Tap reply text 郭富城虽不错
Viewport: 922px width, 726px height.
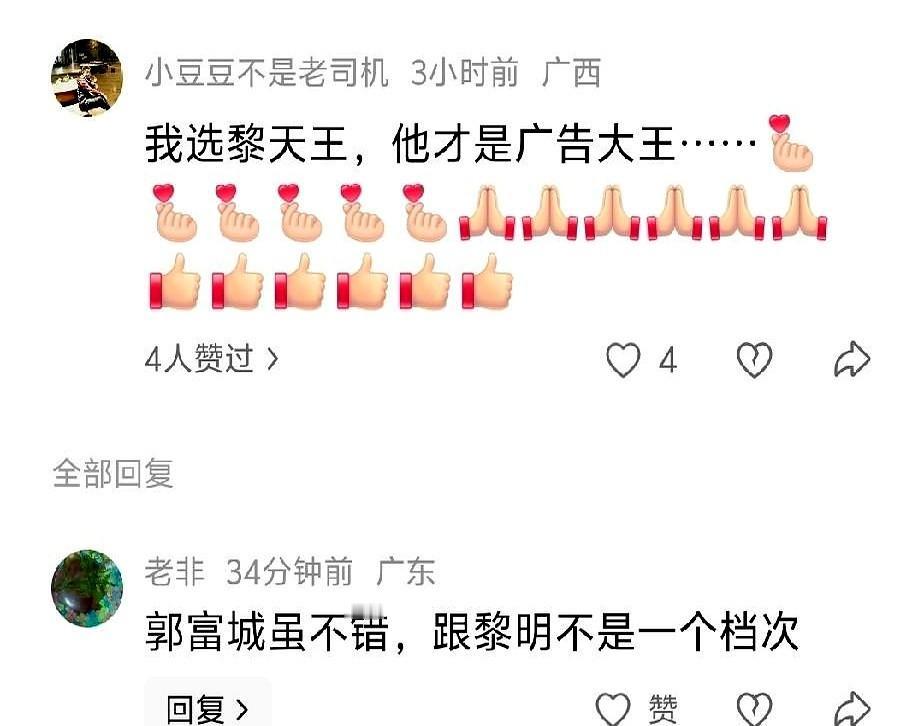[267, 632]
